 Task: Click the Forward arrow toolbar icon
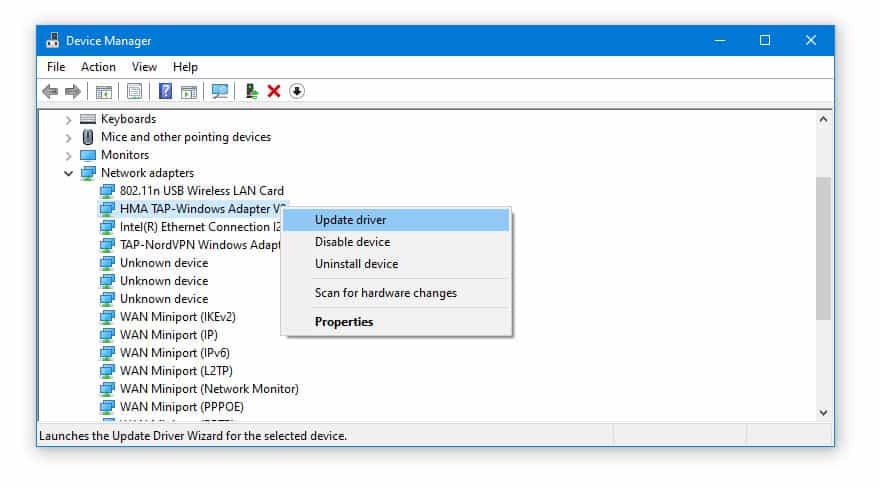tap(73, 91)
